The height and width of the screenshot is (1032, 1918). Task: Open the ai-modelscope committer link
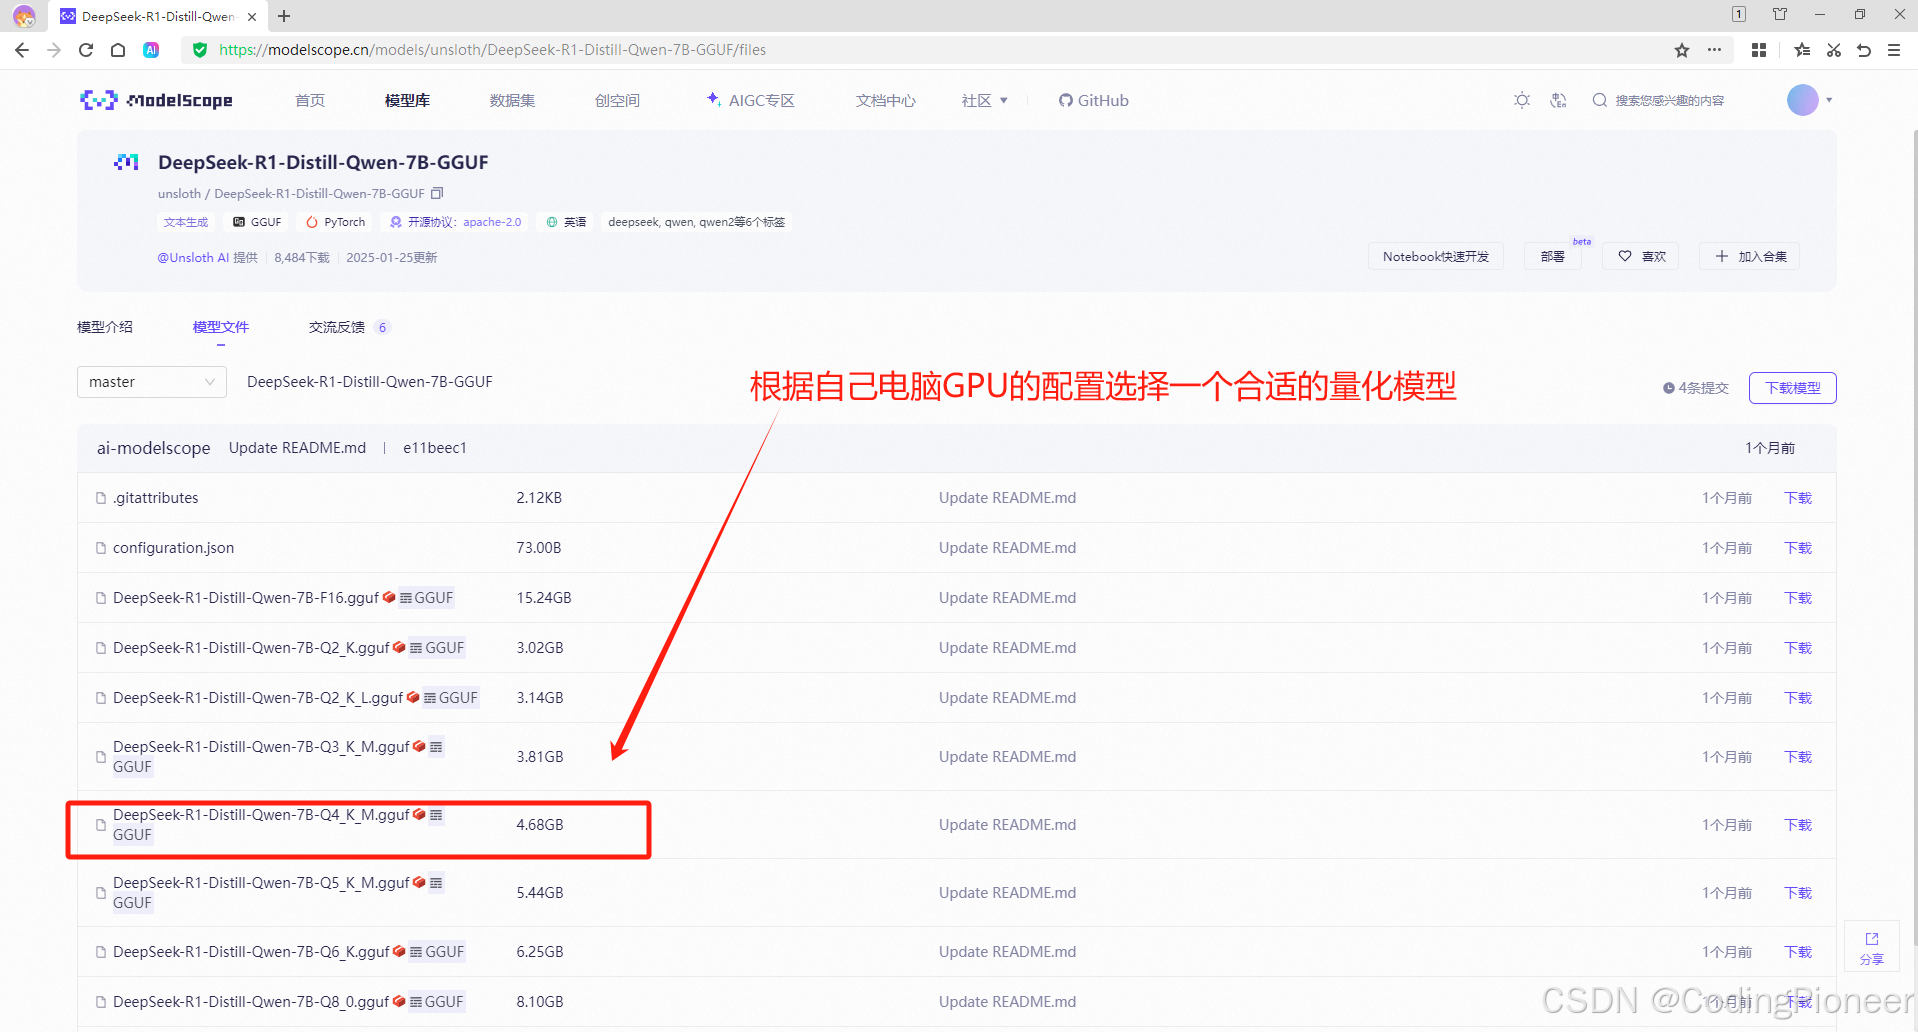click(153, 448)
